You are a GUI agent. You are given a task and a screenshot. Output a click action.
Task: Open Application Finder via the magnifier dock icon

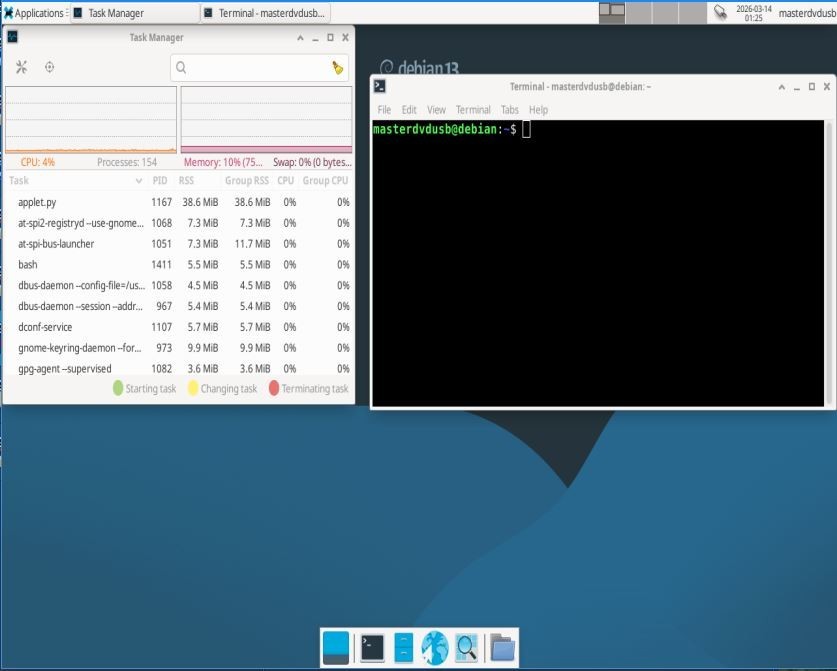pos(465,648)
